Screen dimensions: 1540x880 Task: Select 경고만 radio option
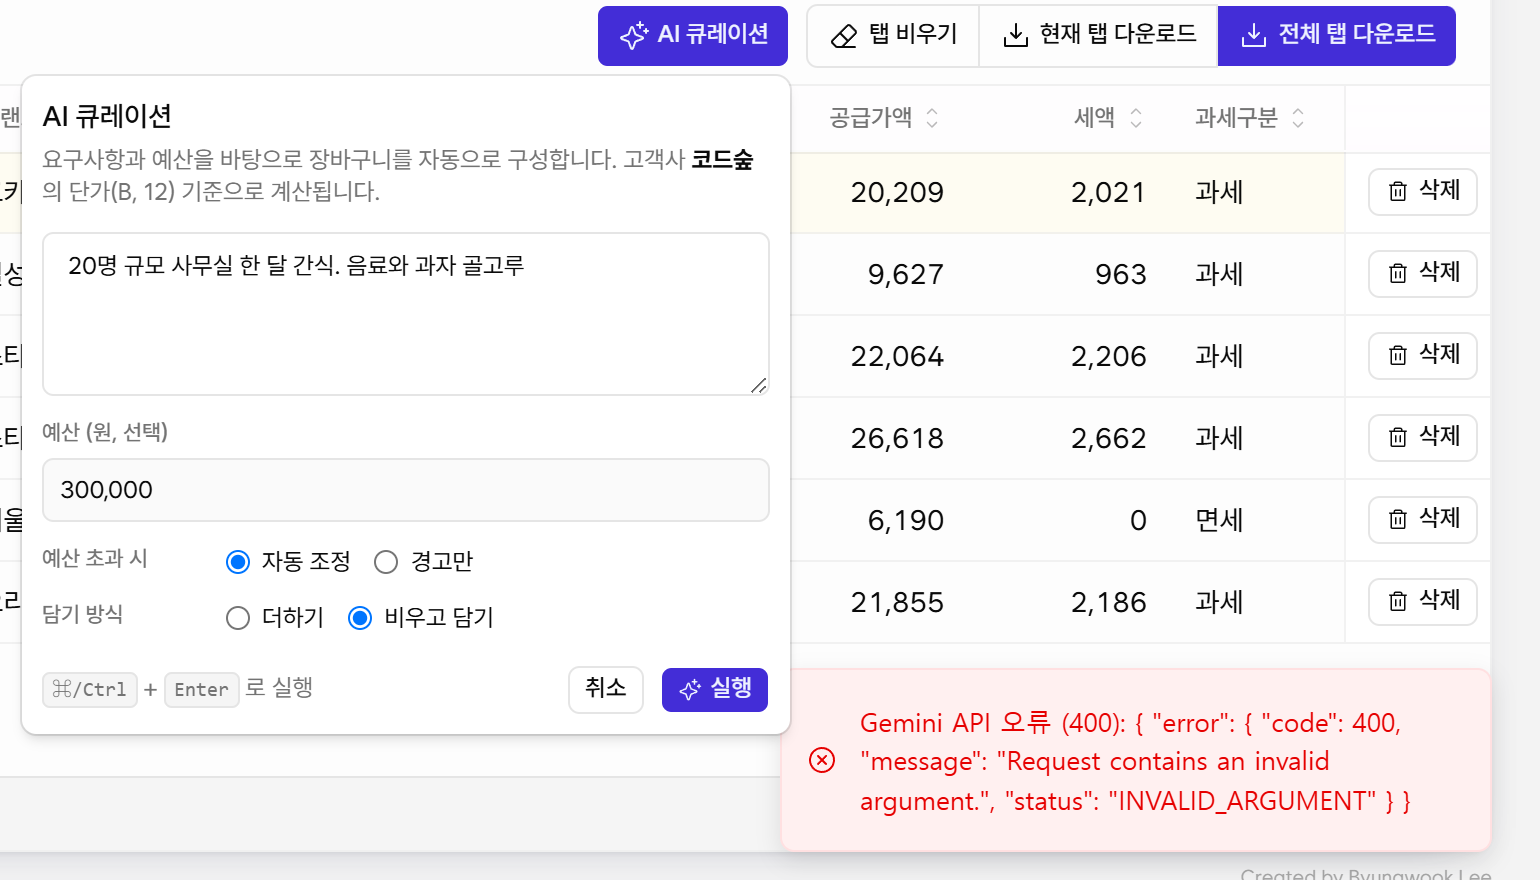coord(386,562)
